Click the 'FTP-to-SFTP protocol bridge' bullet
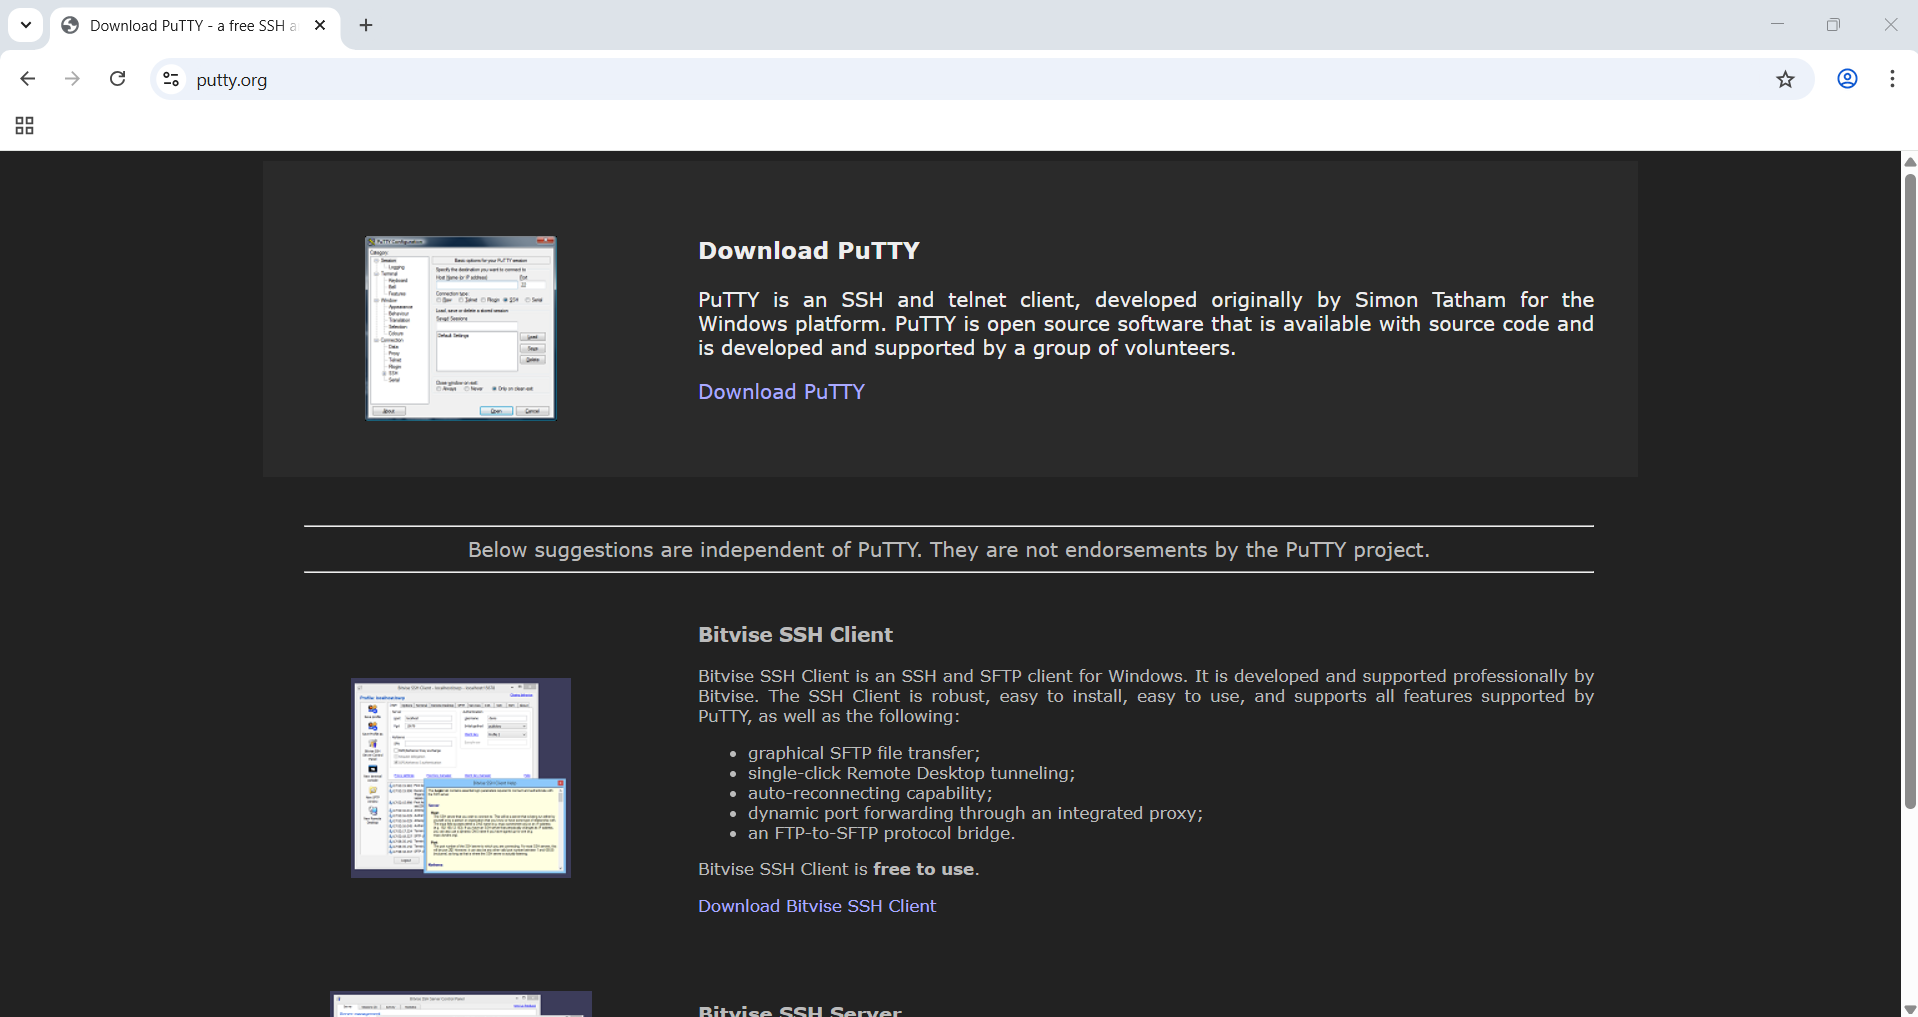The height and width of the screenshot is (1017, 1918). [881, 833]
